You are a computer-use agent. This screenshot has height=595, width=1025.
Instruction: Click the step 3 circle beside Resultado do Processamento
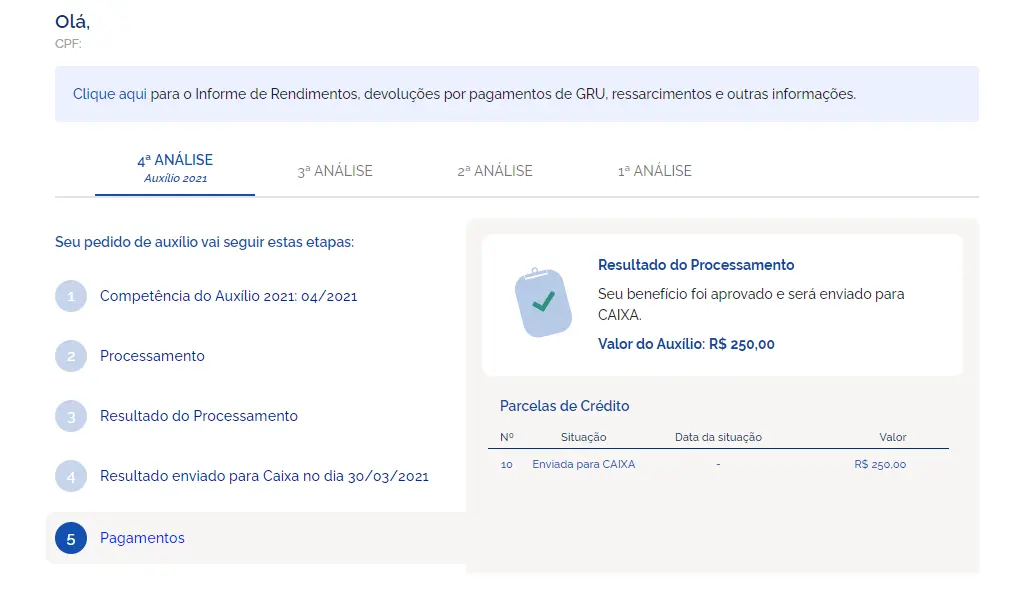coord(70,416)
